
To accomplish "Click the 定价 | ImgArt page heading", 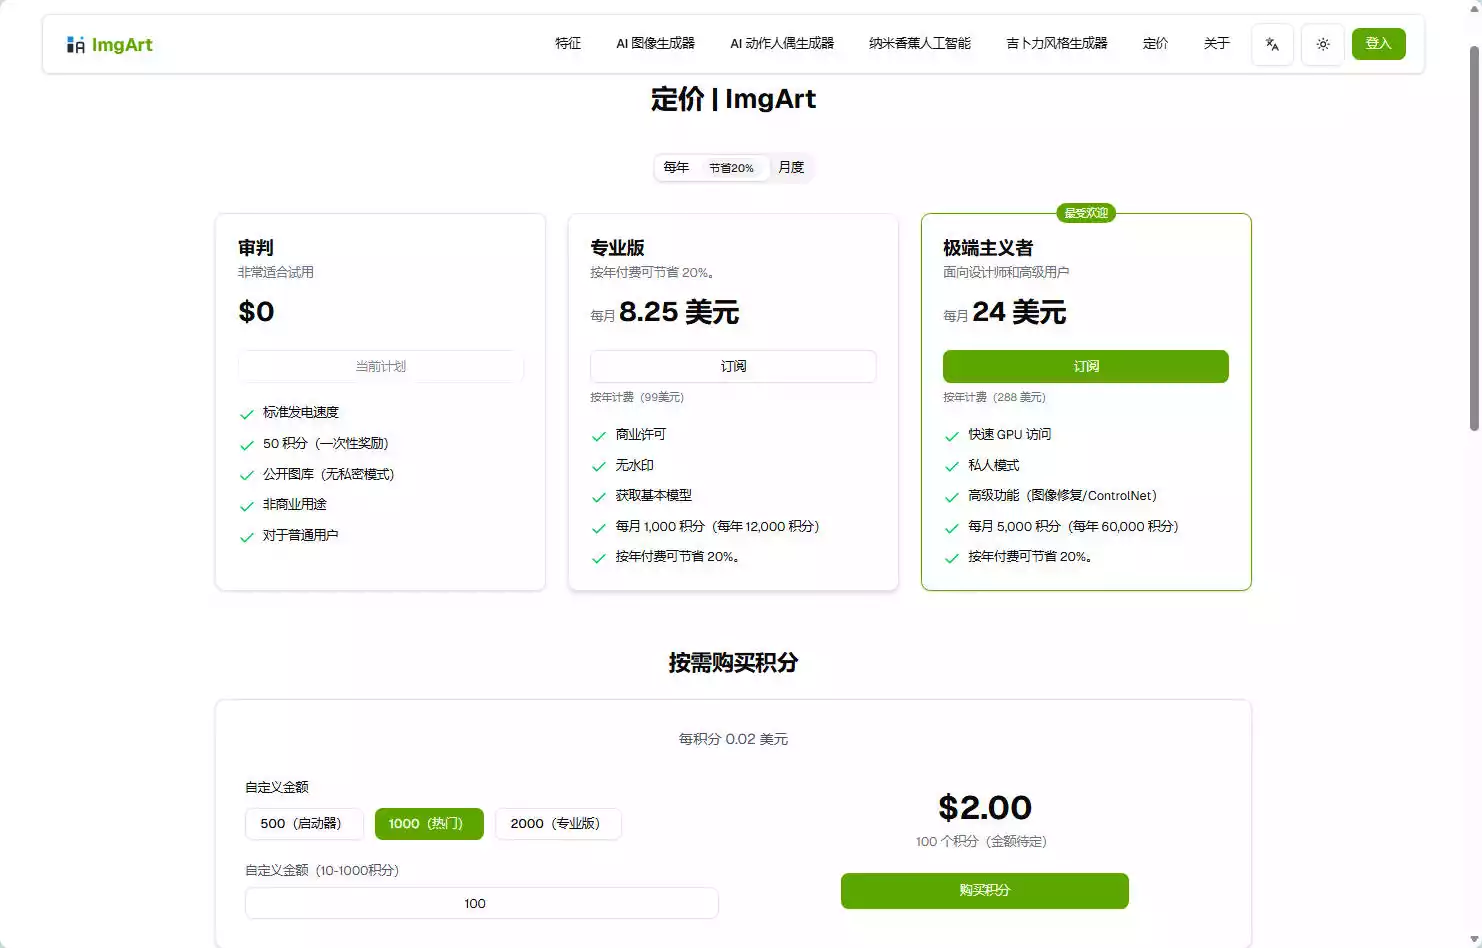I will [733, 99].
